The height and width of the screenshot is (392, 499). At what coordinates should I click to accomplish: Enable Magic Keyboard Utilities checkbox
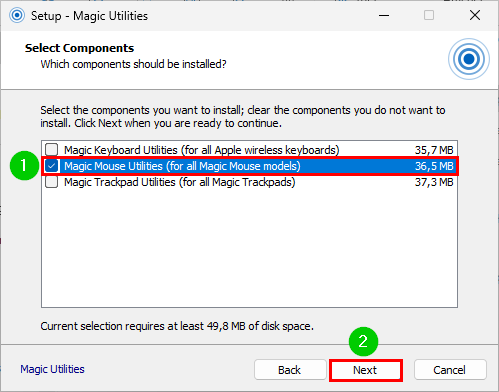(x=52, y=150)
